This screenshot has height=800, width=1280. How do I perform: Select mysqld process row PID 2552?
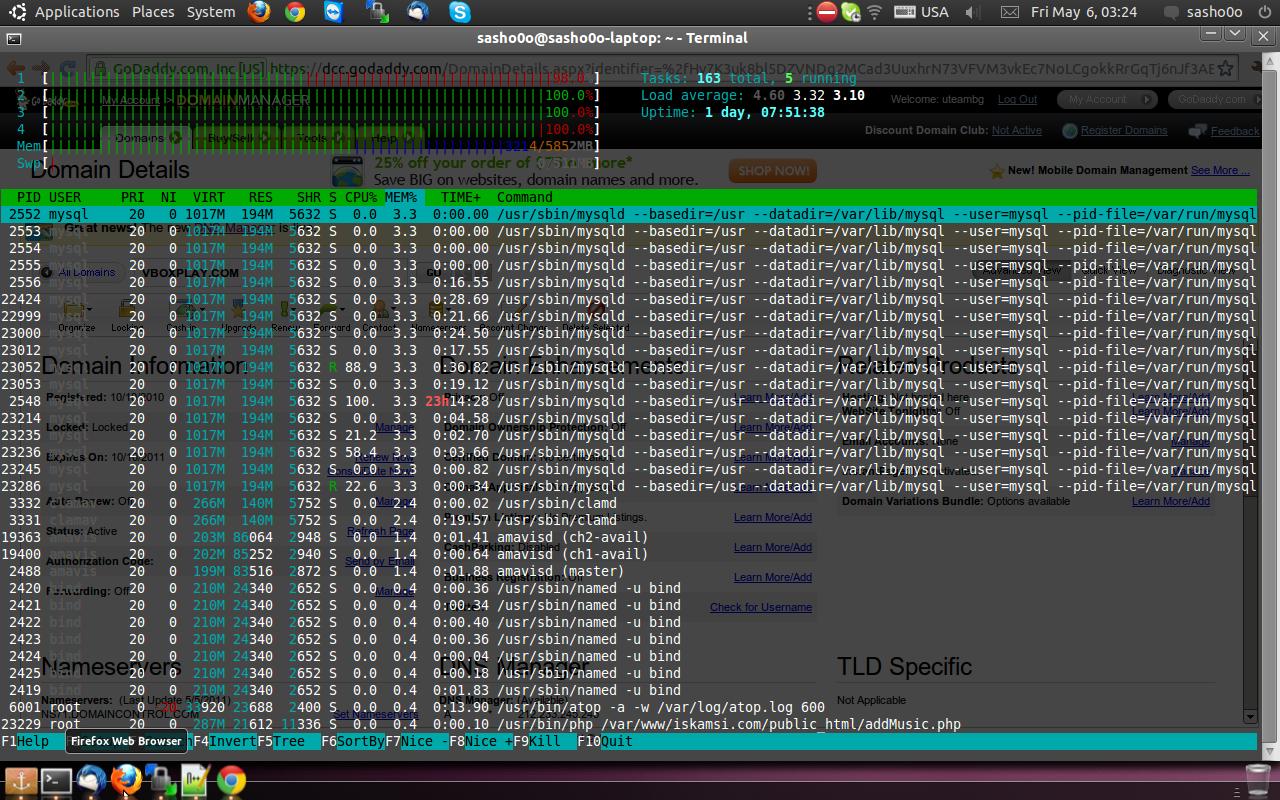tap(628, 214)
